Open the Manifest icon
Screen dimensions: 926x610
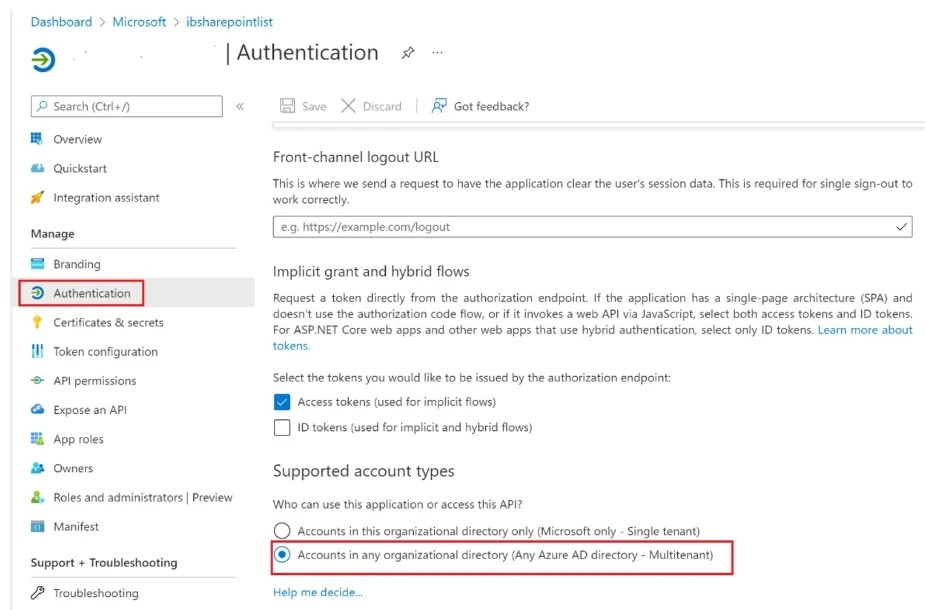click(37, 527)
